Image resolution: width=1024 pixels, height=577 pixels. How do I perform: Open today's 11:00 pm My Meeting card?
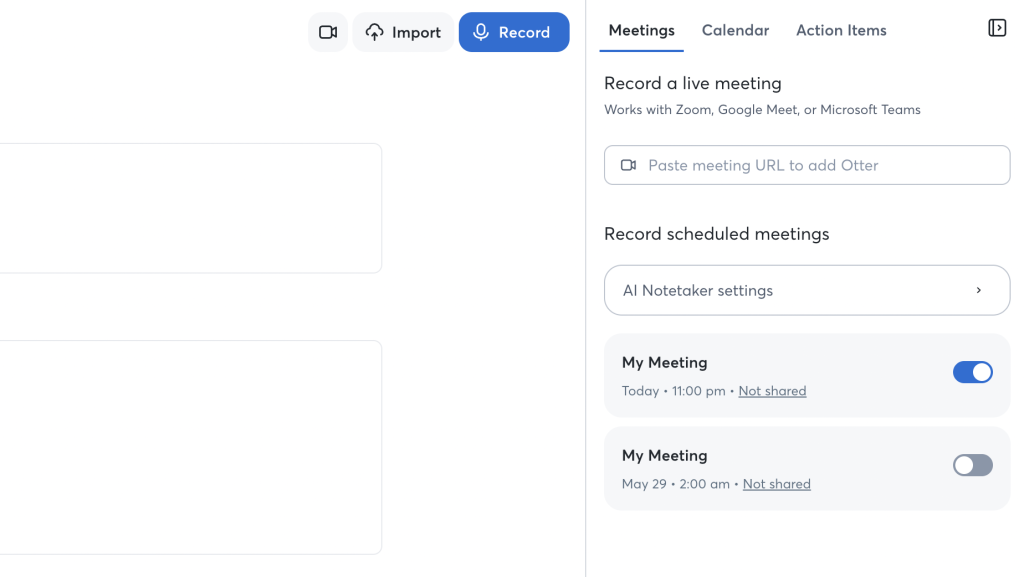tap(807, 375)
